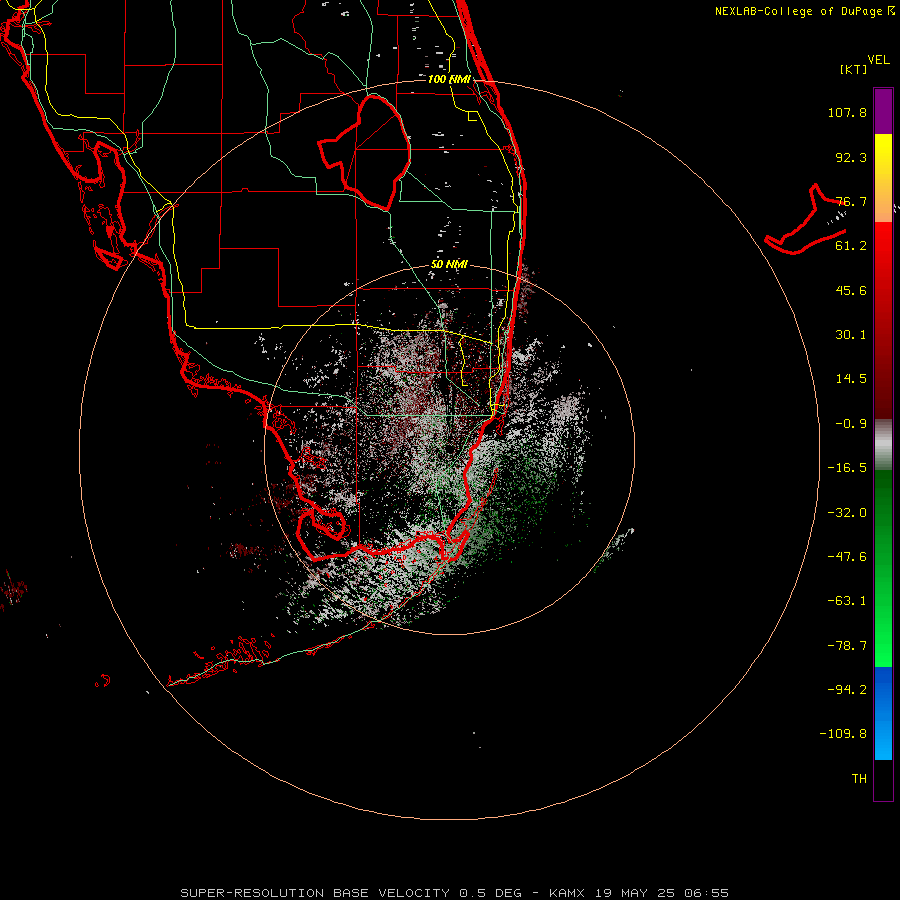Viewport: 900px width, 900px height.
Task: Click the -47.6 scale label
Action: [847, 557]
